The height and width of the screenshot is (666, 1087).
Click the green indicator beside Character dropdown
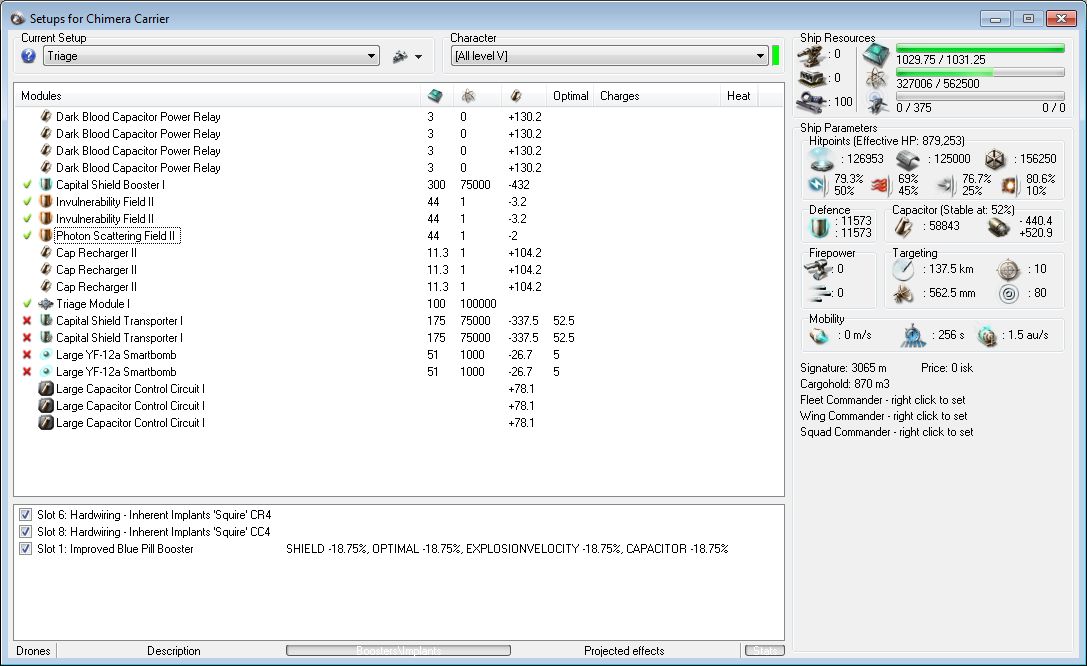tap(775, 56)
